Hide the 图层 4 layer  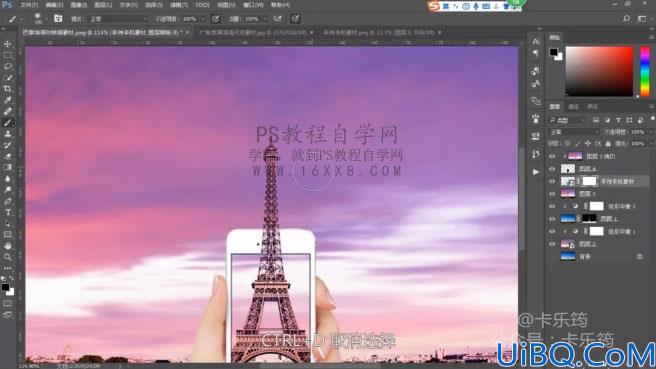[552, 169]
